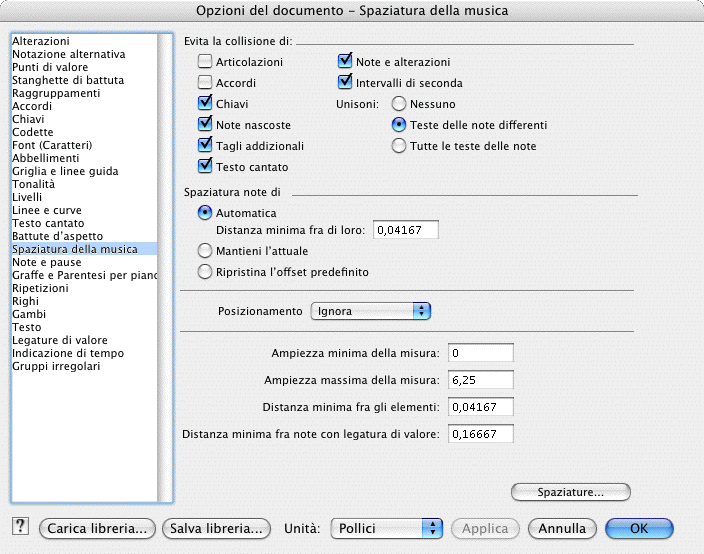Uncheck the Testo cantato checkbox
Image resolution: width=704 pixels, height=554 pixels.
point(206,167)
